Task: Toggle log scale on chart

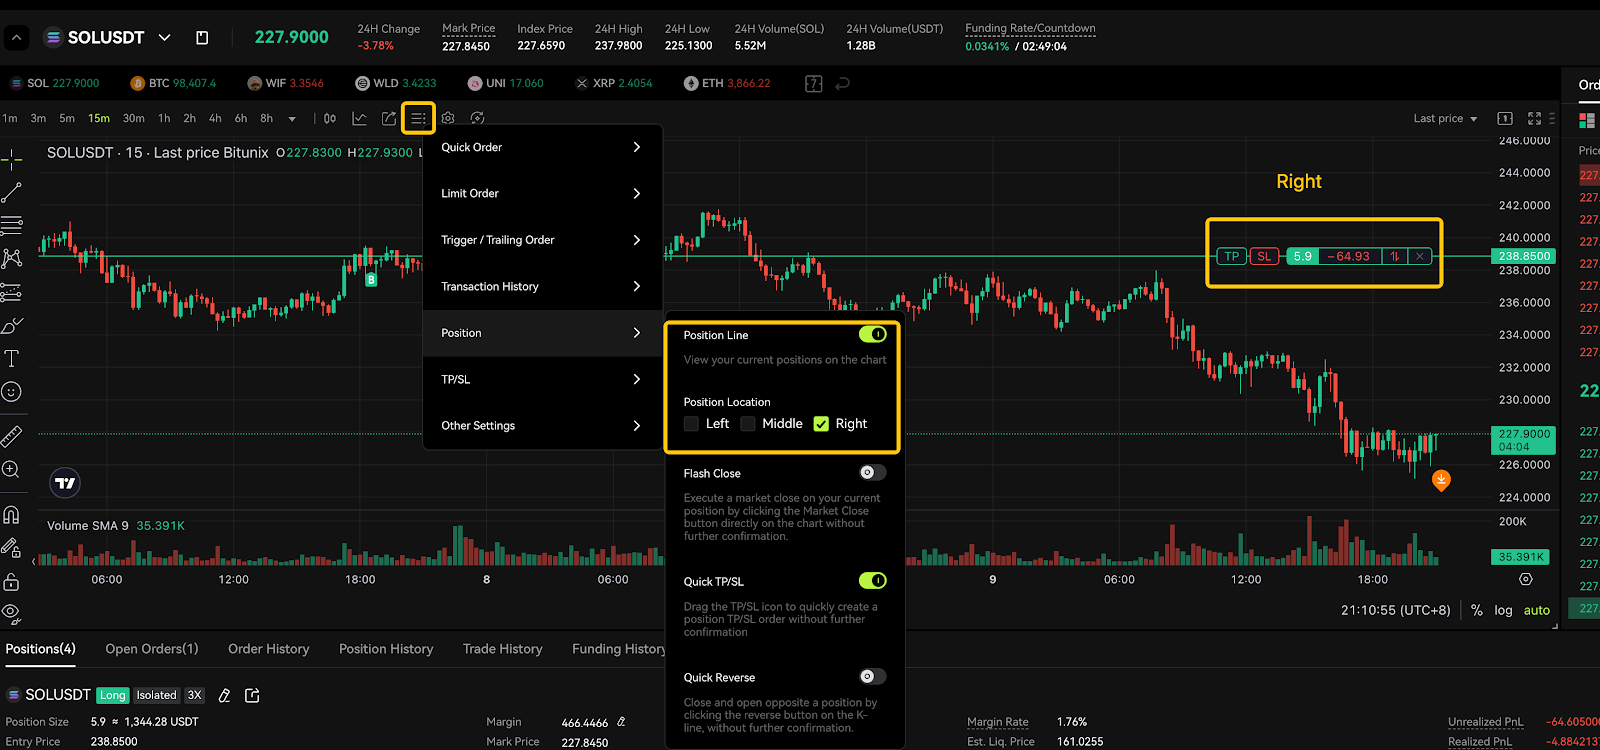Action: click(1503, 610)
